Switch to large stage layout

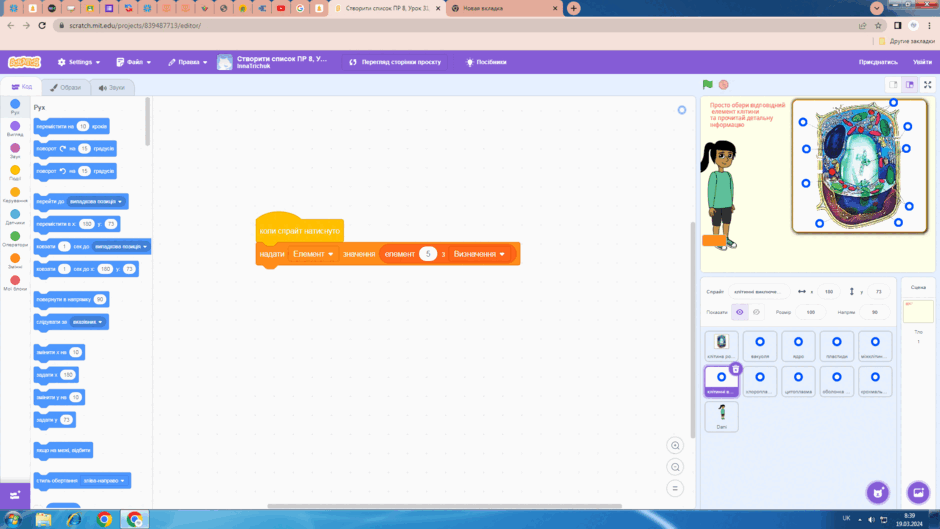click(x=910, y=85)
